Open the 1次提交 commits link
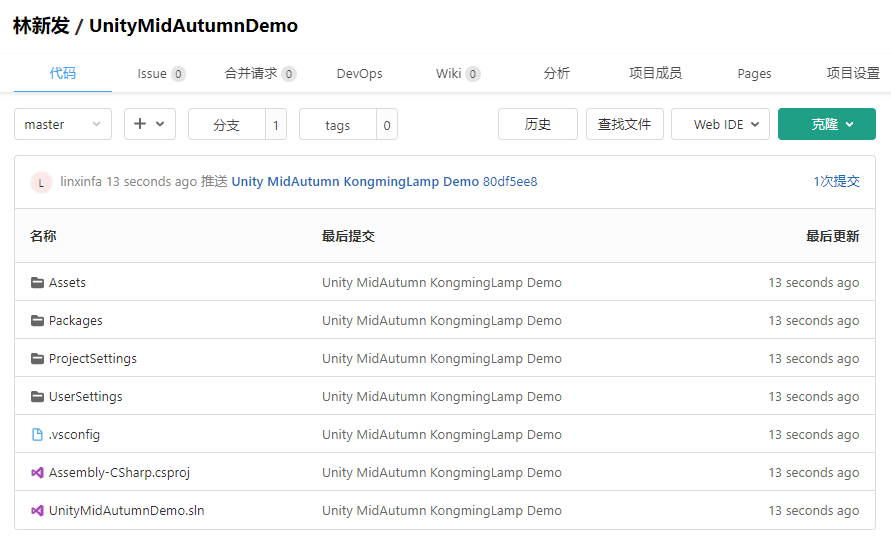The width and height of the screenshot is (891, 543). [x=836, y=181]
